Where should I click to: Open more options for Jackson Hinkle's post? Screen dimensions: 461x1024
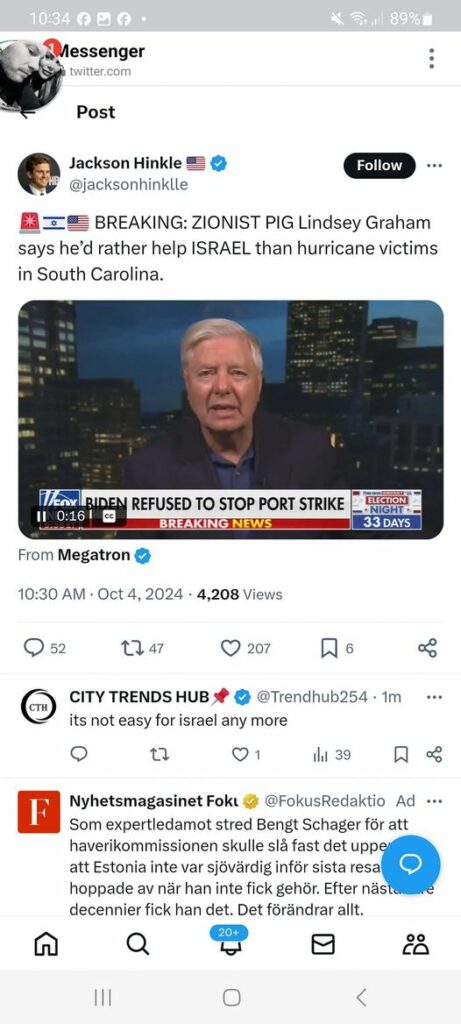click(434, 165)
